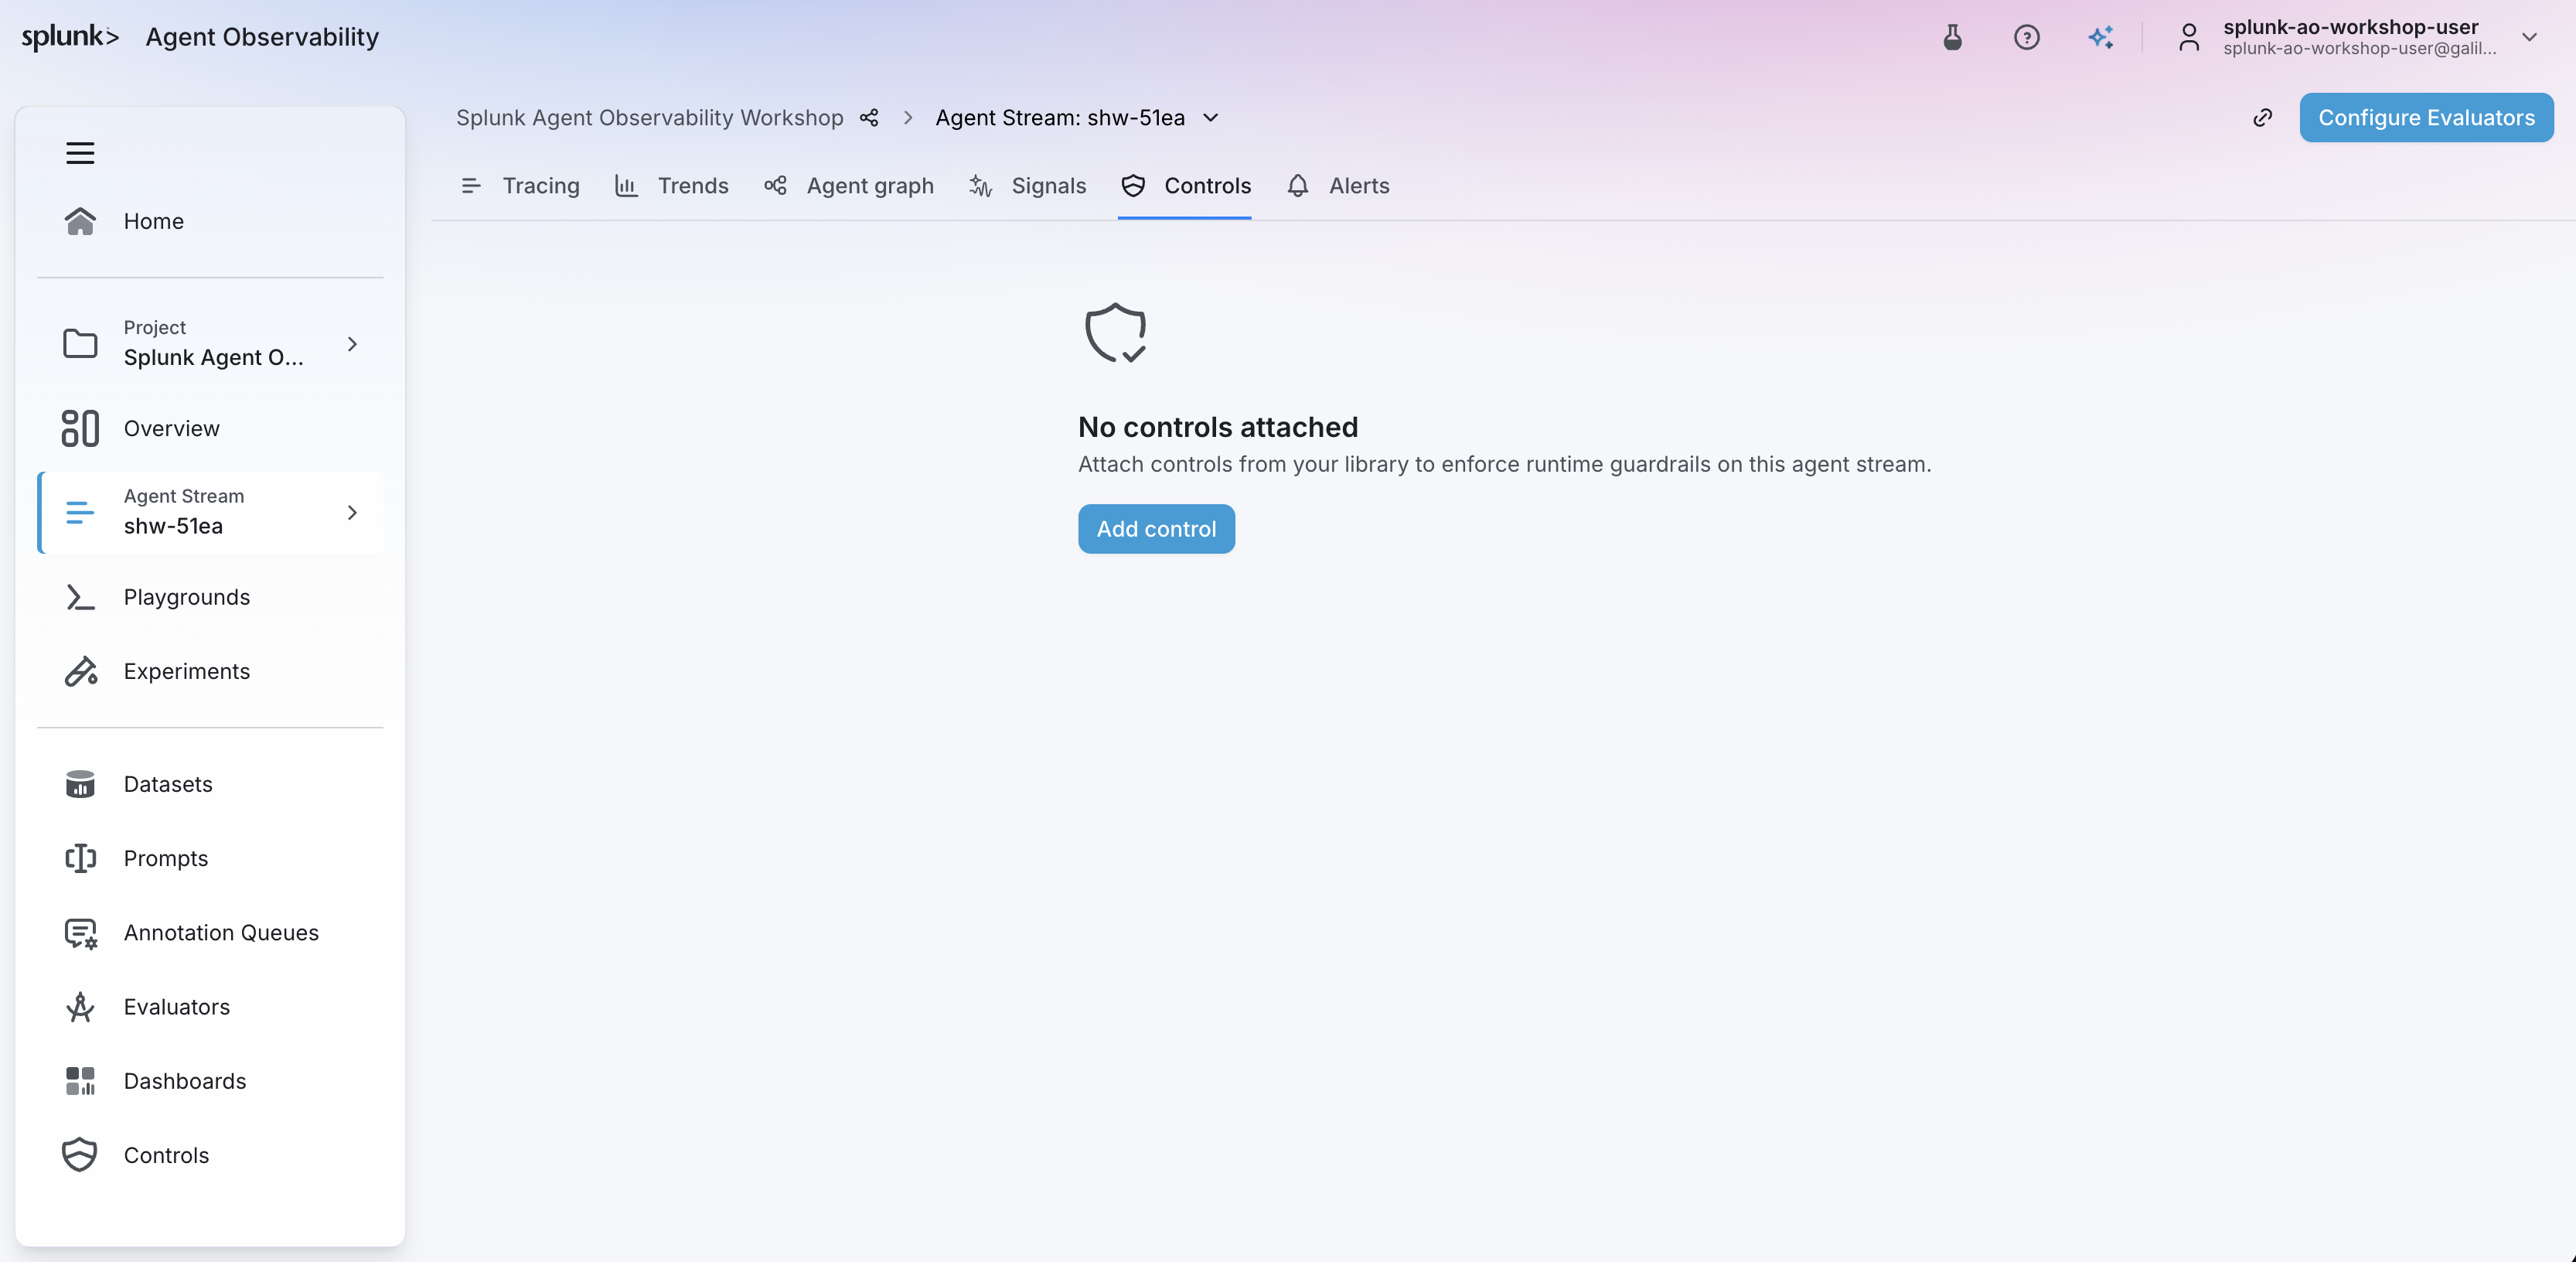Open Splunk Agent Observability Workshop breadcrumb link

(649, 118)
